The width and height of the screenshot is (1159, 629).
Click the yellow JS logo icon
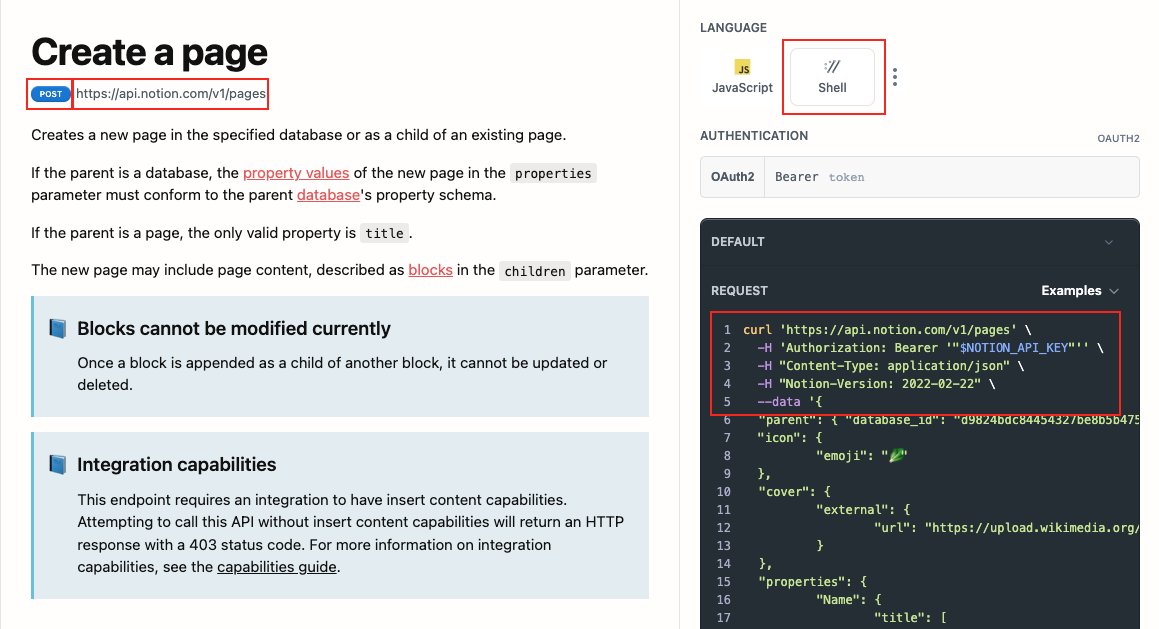(x=742, y=67)
